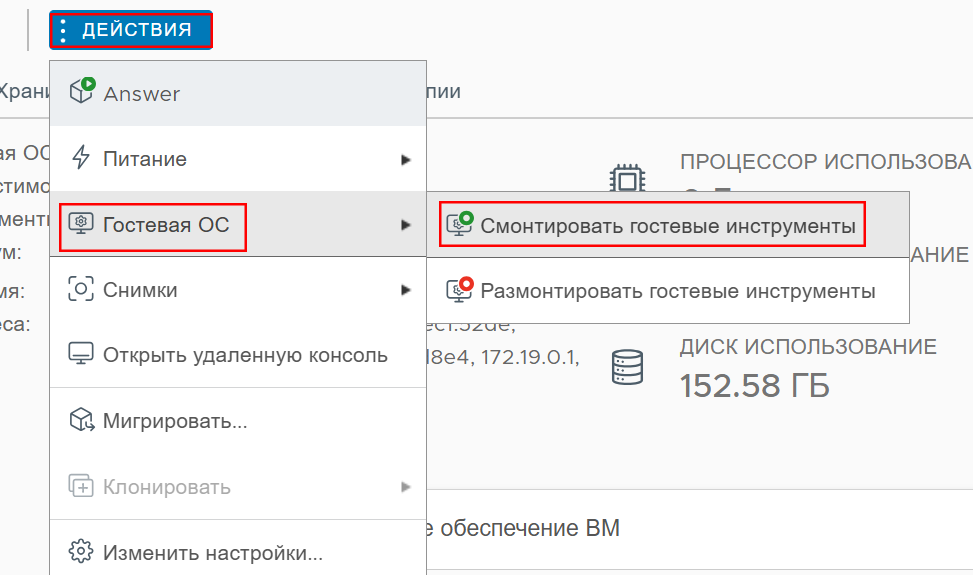Viewport: 973px width, 575px height.
Task: Click the three-dot icon in ДЕЙСТВИЯ button
Action: 63,30
